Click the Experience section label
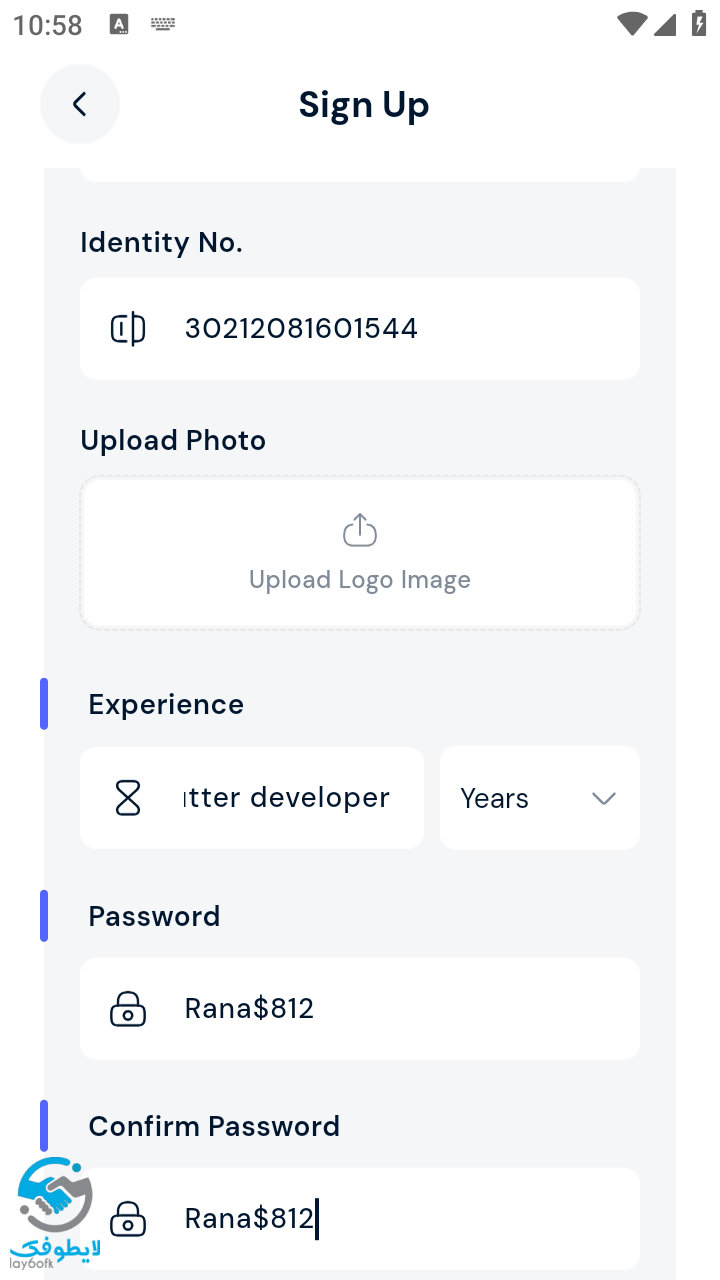Image resolution: width=720 pixels, height=1280 pixels. point(166,704)
